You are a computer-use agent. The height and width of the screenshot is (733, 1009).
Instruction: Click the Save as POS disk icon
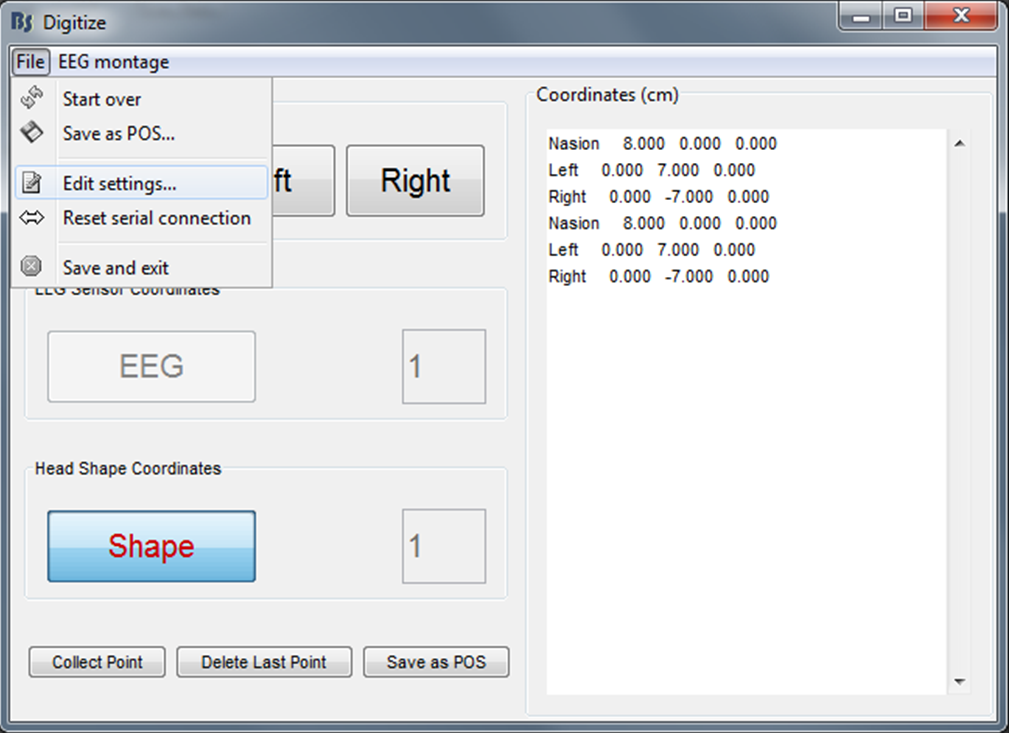coord(32,132)
